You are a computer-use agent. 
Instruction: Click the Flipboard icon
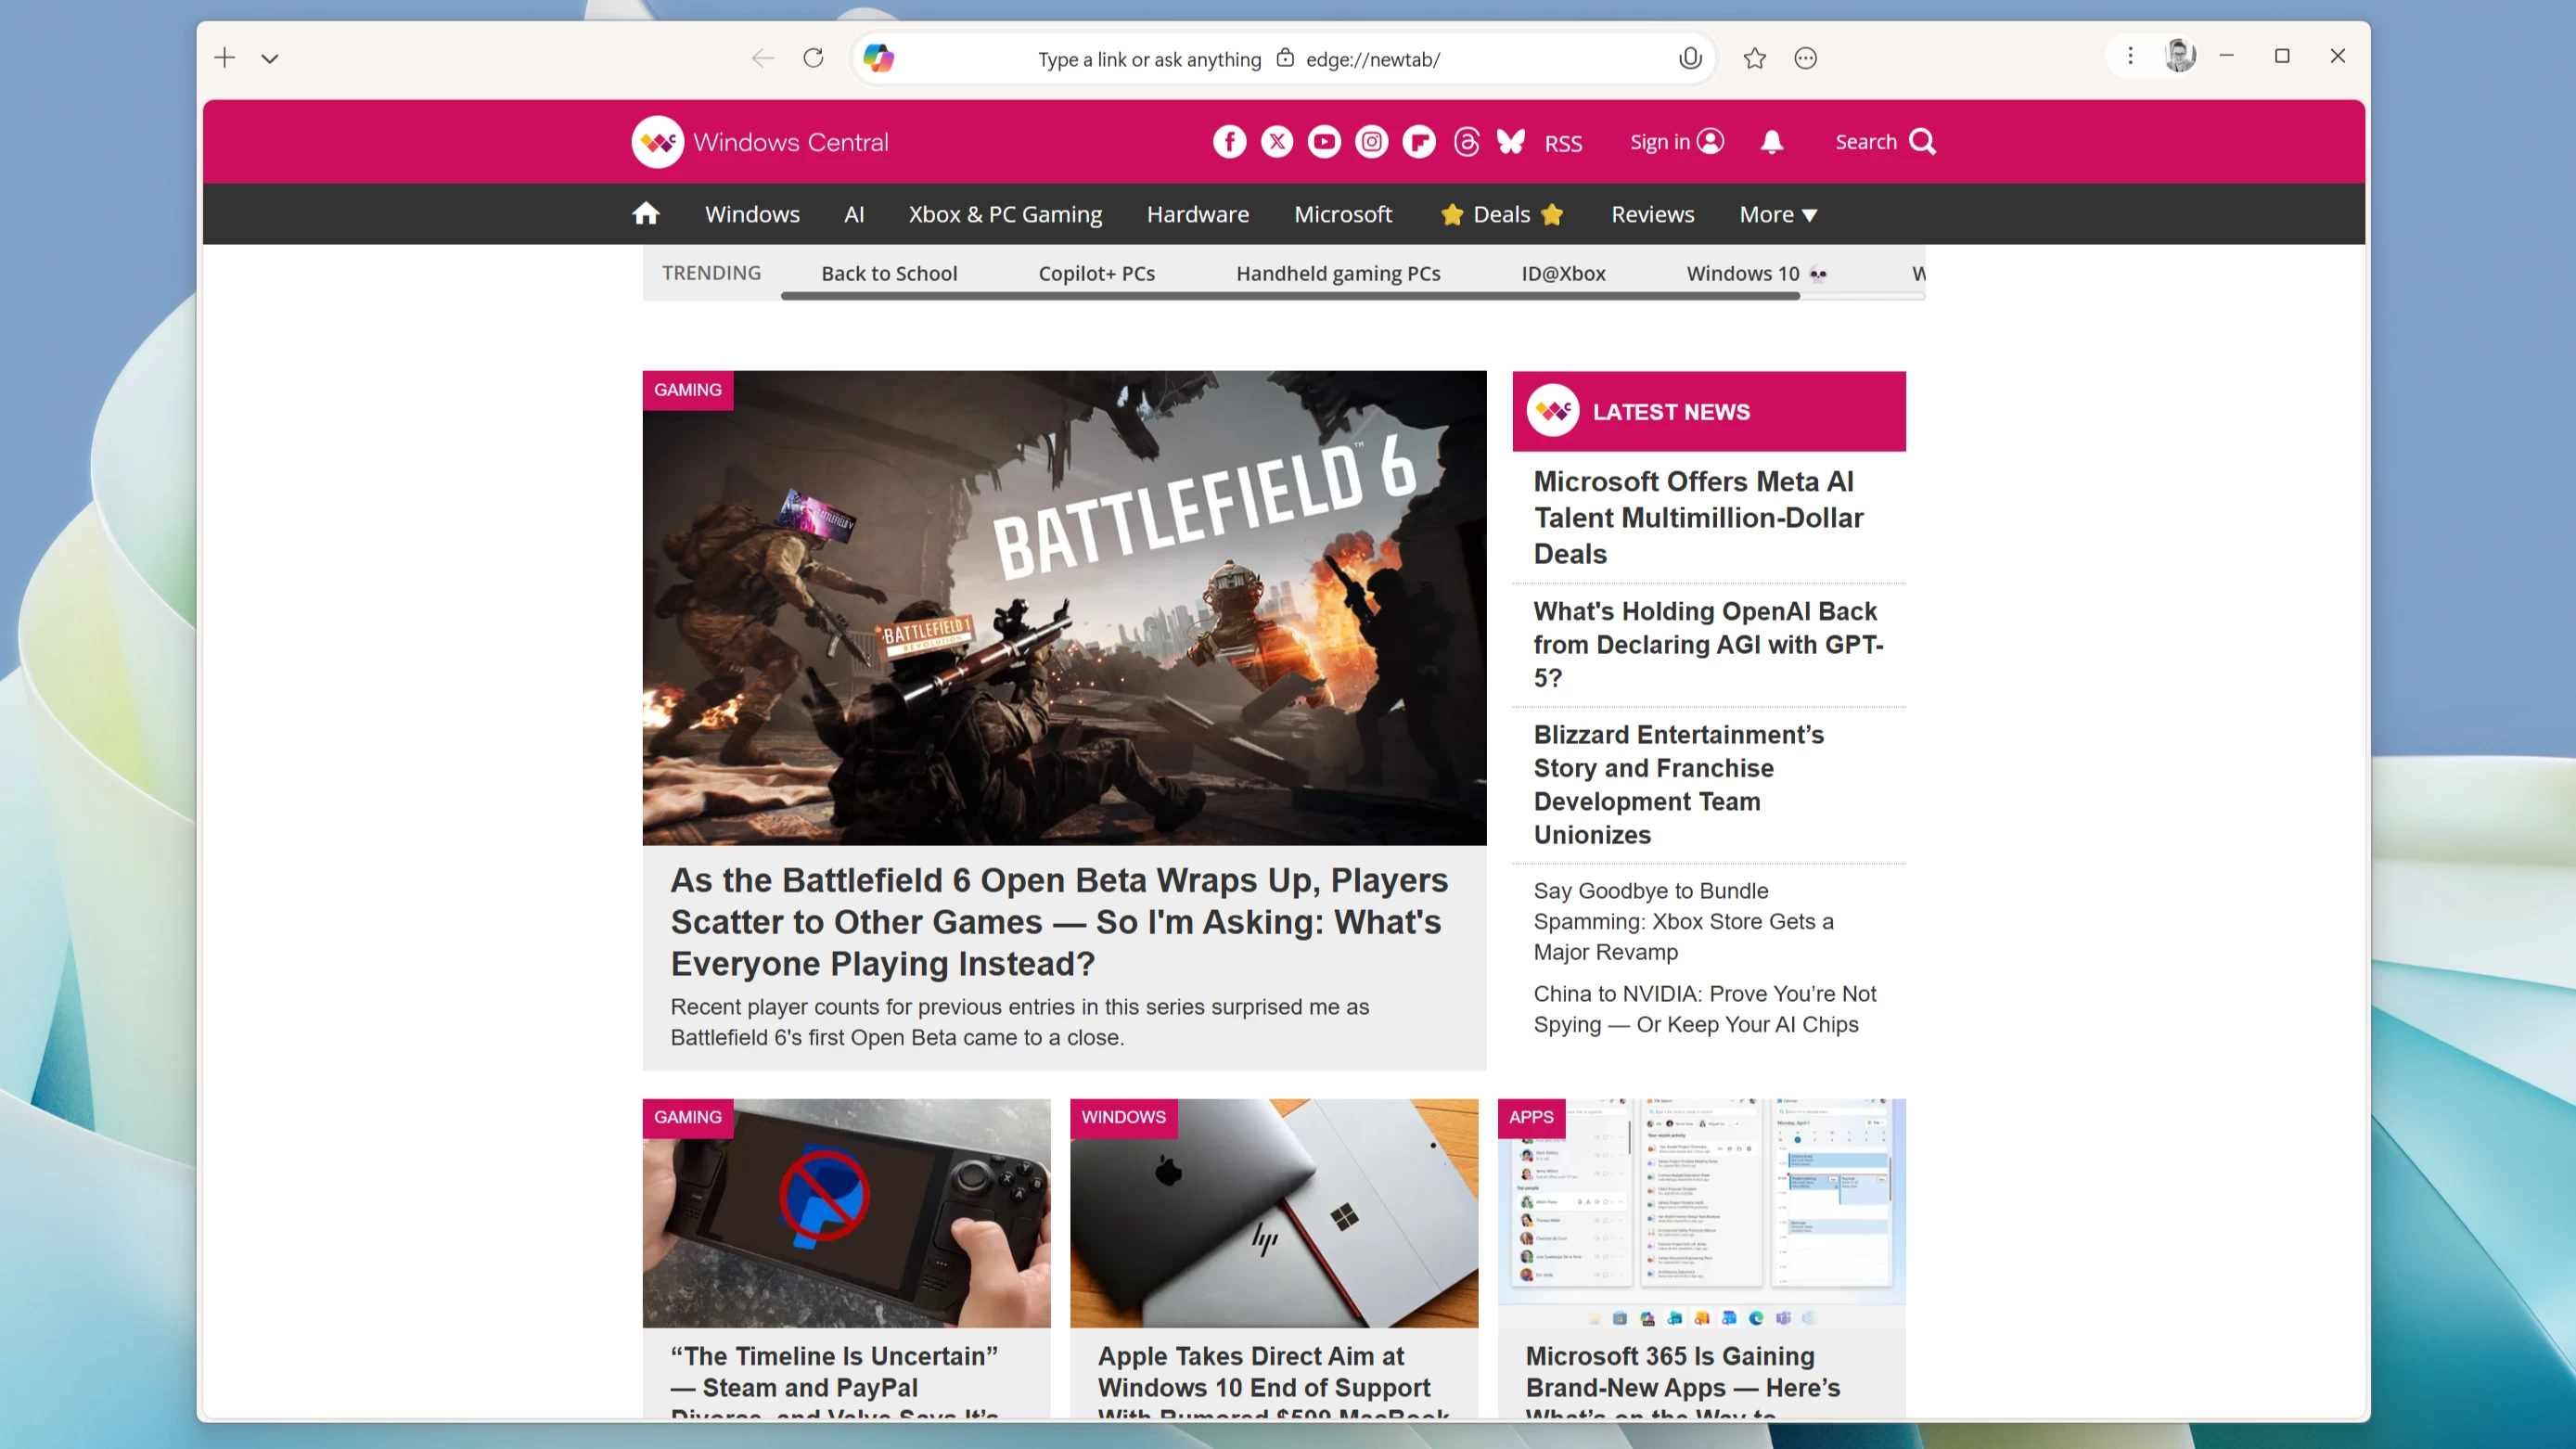[1418, 142]
